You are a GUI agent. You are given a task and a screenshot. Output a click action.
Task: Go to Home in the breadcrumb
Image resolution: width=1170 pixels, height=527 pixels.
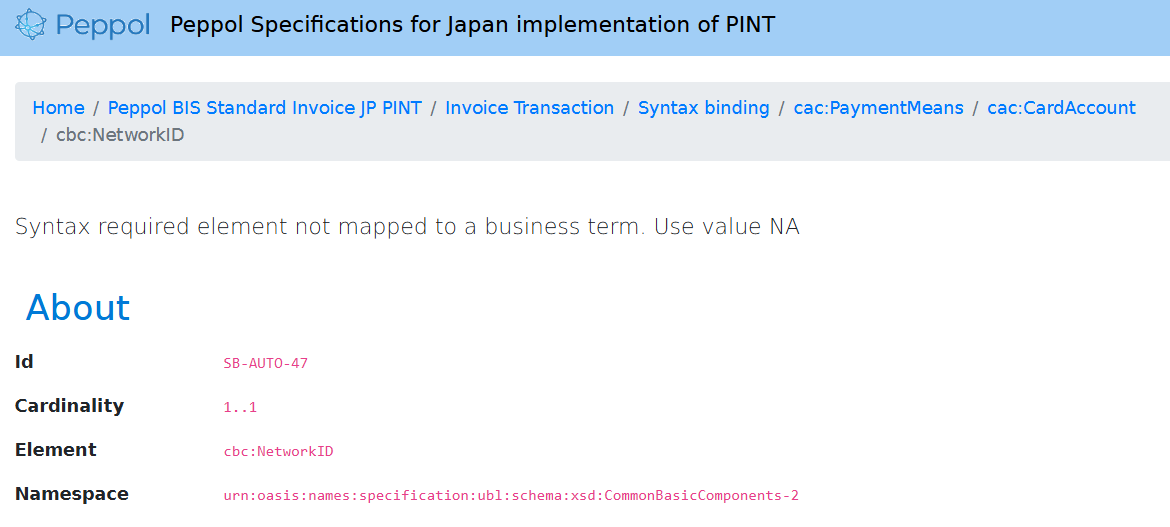[58, 108]
